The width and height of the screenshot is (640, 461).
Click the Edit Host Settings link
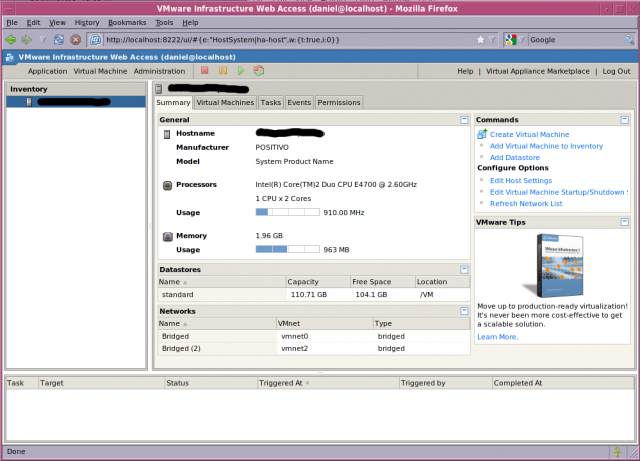coord(521,180)
